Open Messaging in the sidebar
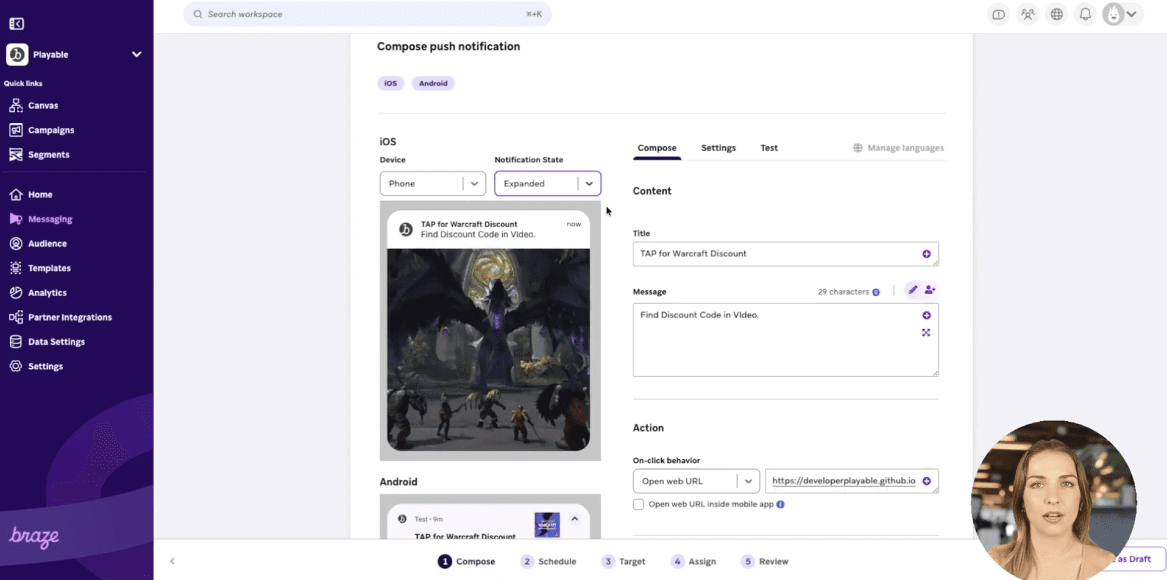Image resolution: width=1167 pixels, height=580 pixels. (50, 219)
